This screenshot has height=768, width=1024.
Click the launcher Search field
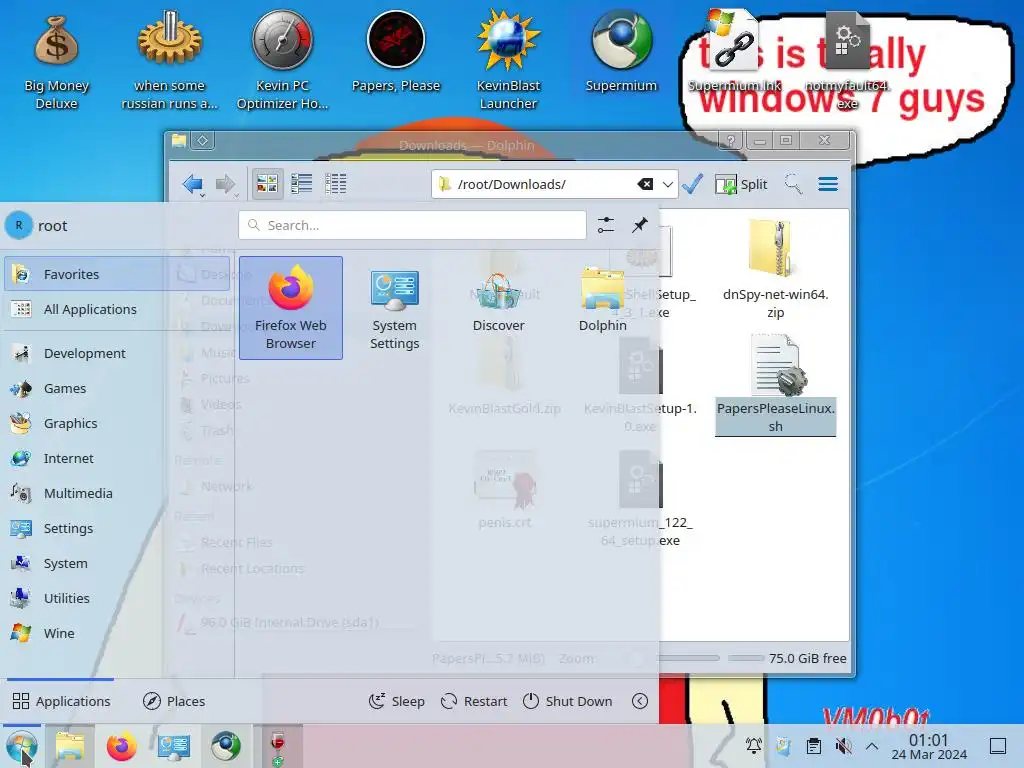click(412, 225)
